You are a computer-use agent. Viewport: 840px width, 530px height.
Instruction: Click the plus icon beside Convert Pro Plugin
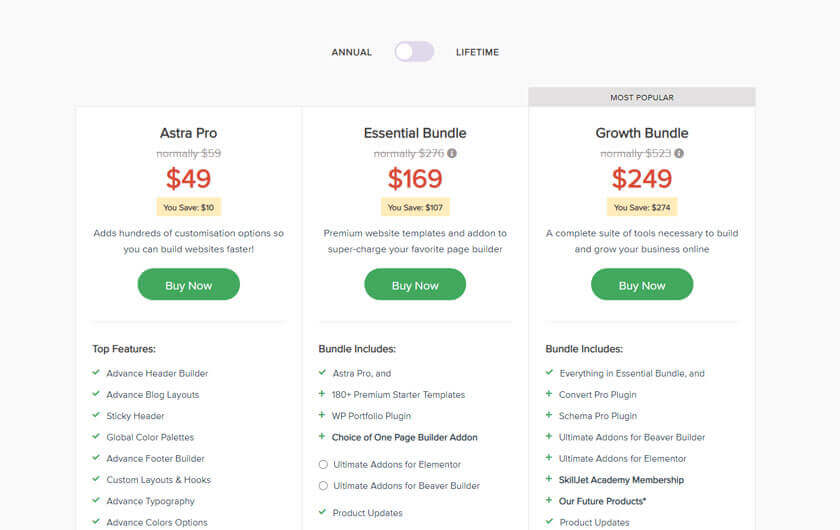point(549,394)
